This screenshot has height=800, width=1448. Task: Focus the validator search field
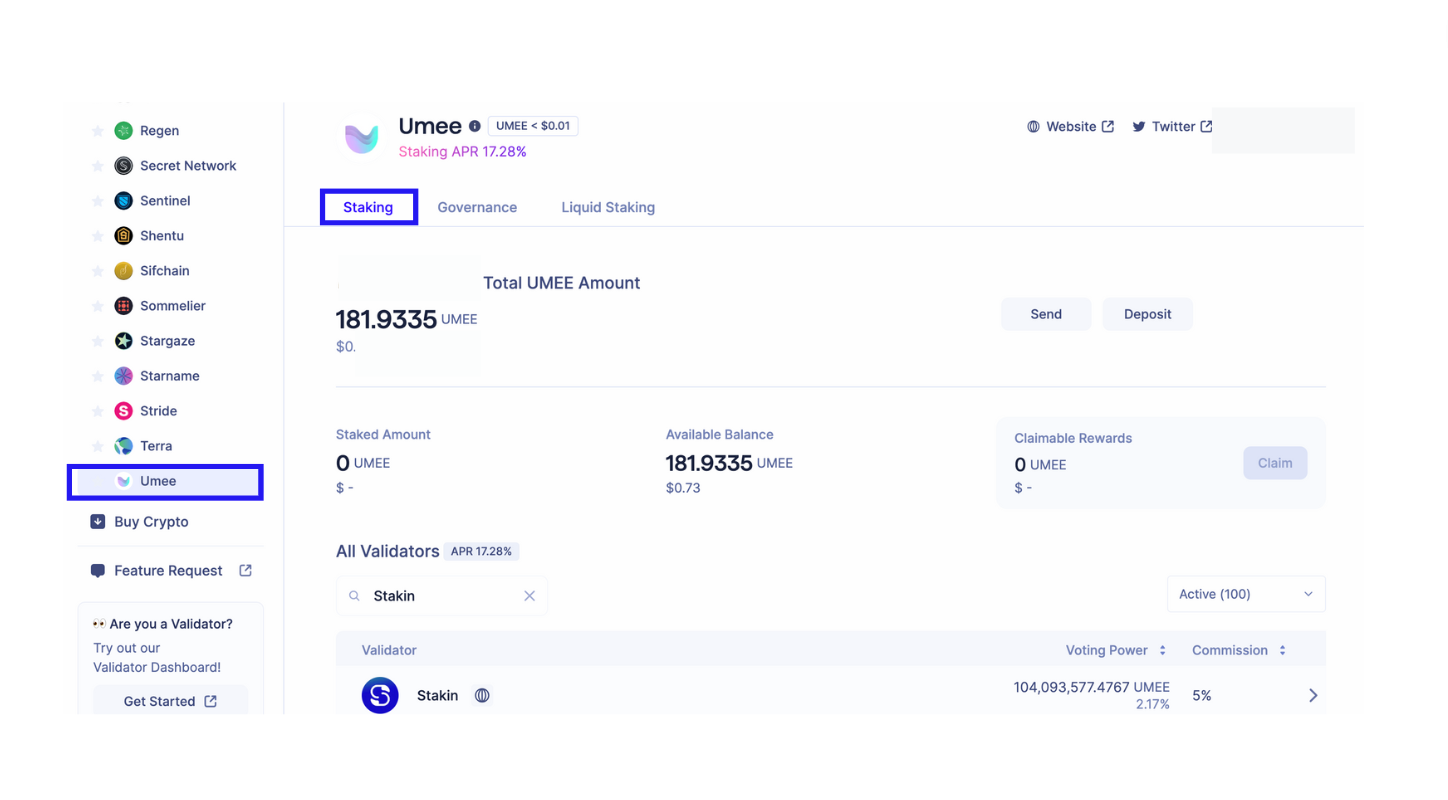[442, 596]
